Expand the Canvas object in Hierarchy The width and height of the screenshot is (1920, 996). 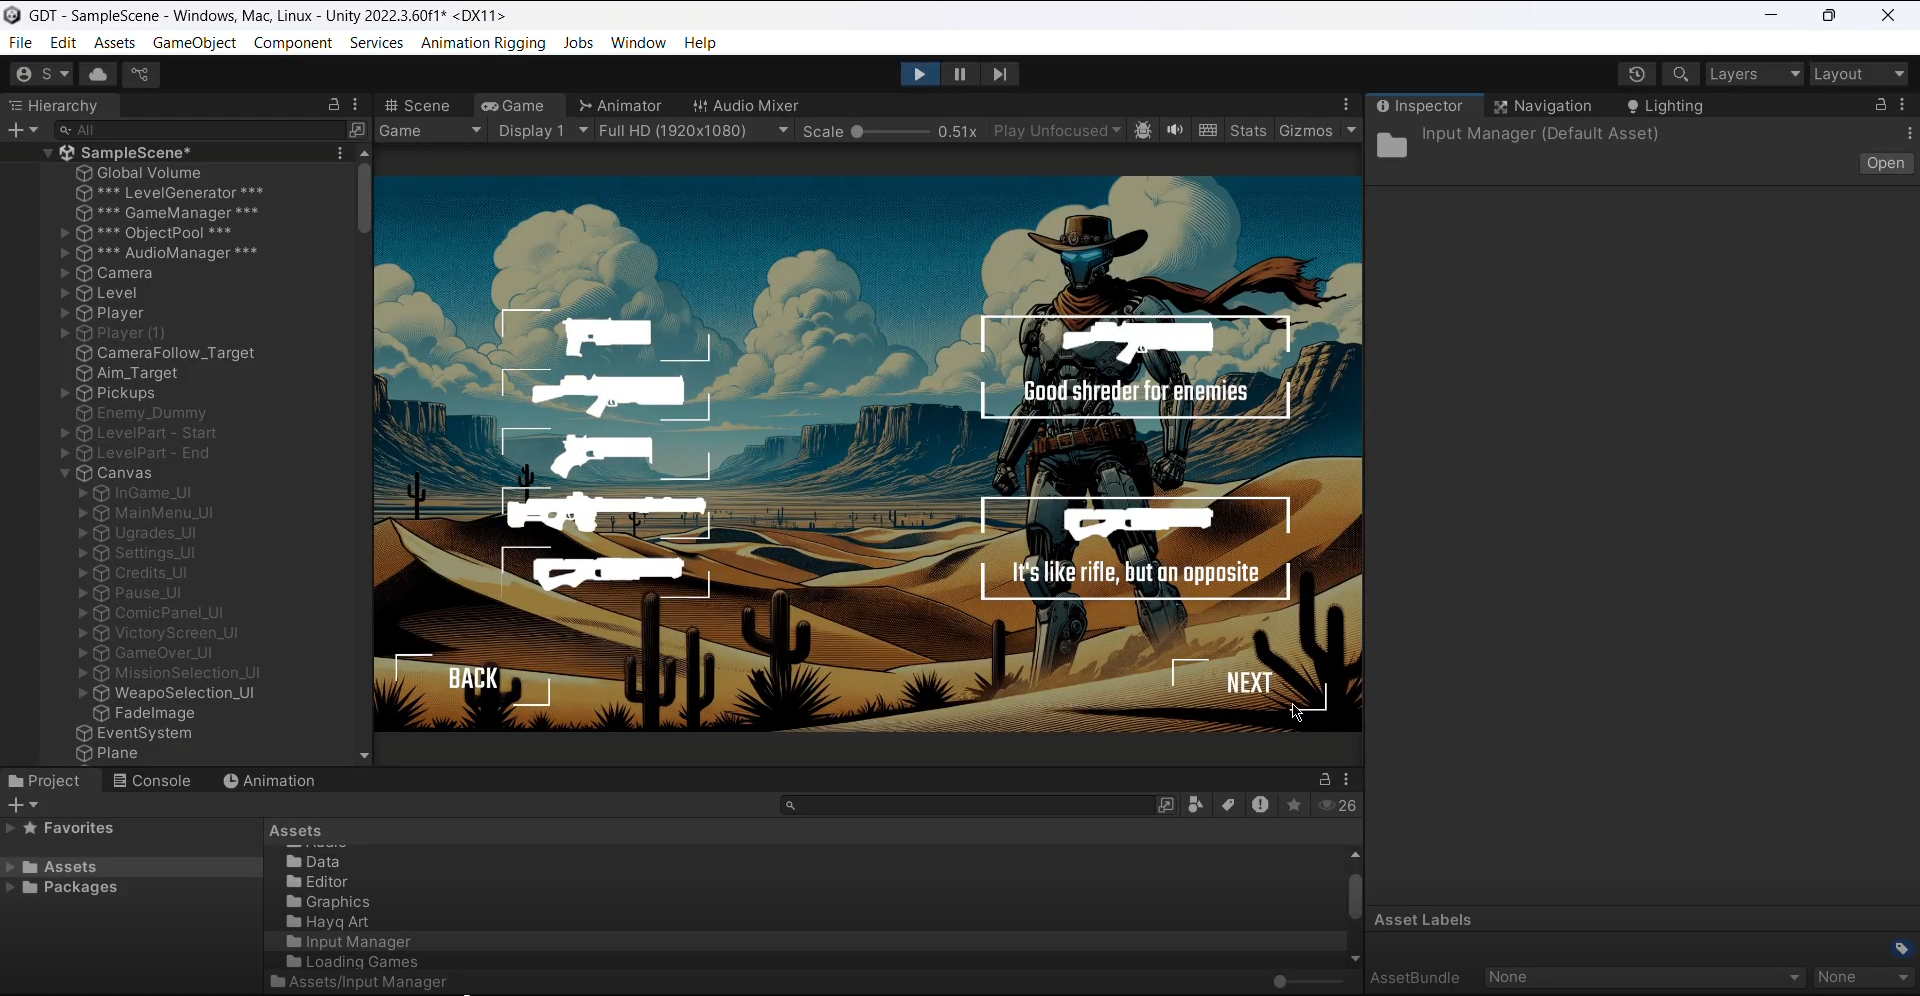click(x=65, y=473)
